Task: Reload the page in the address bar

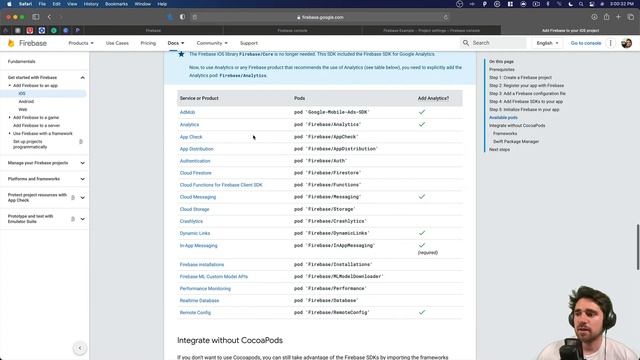Action: [x=445, y=17]
